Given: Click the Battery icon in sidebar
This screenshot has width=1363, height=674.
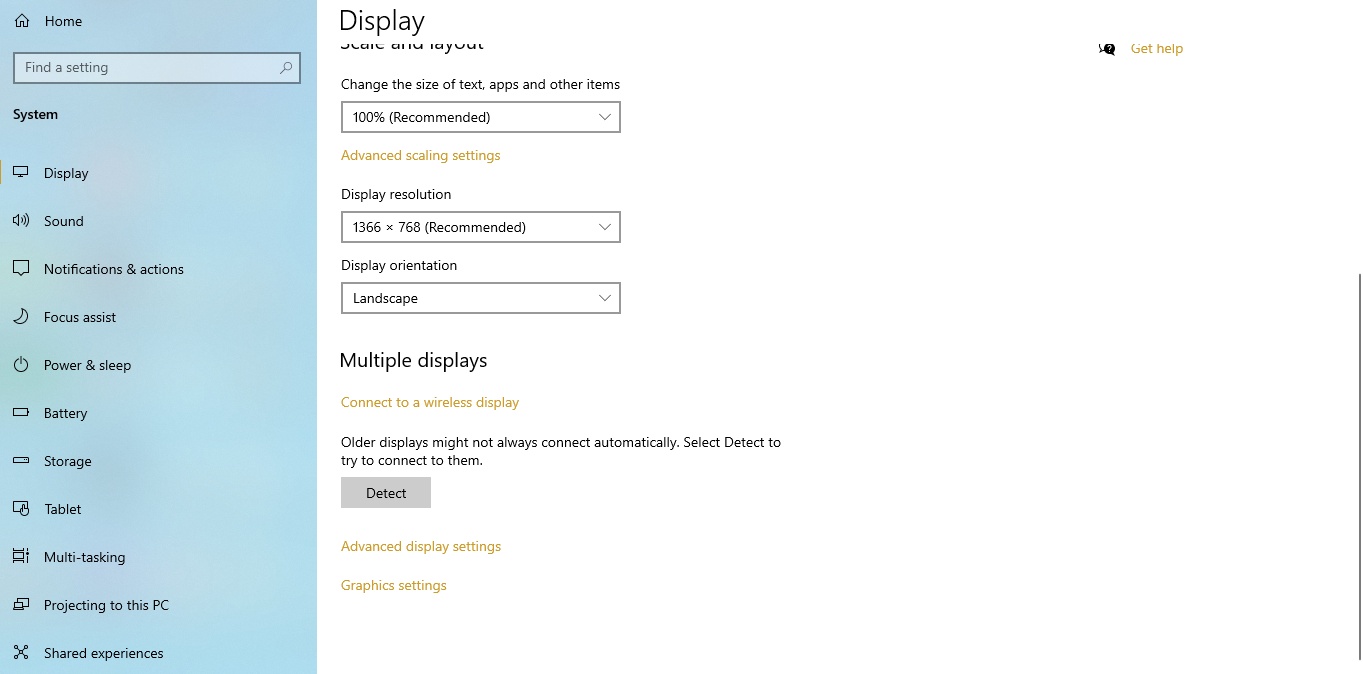Looking at the screenshot, I should click(x=21, y=413).
